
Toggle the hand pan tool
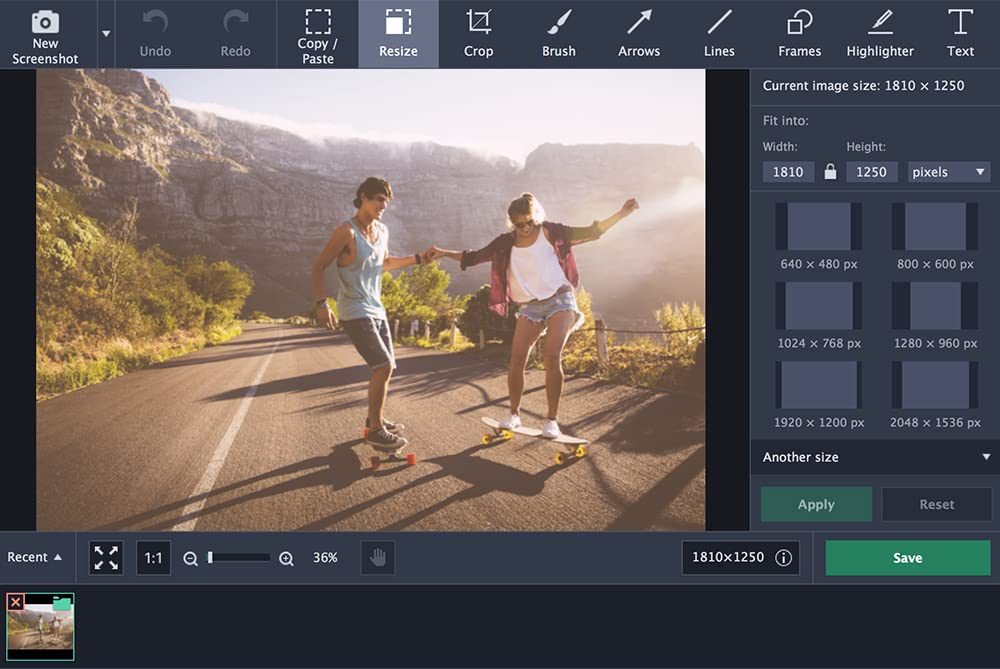pyautogui.click(x=378, y=558)
